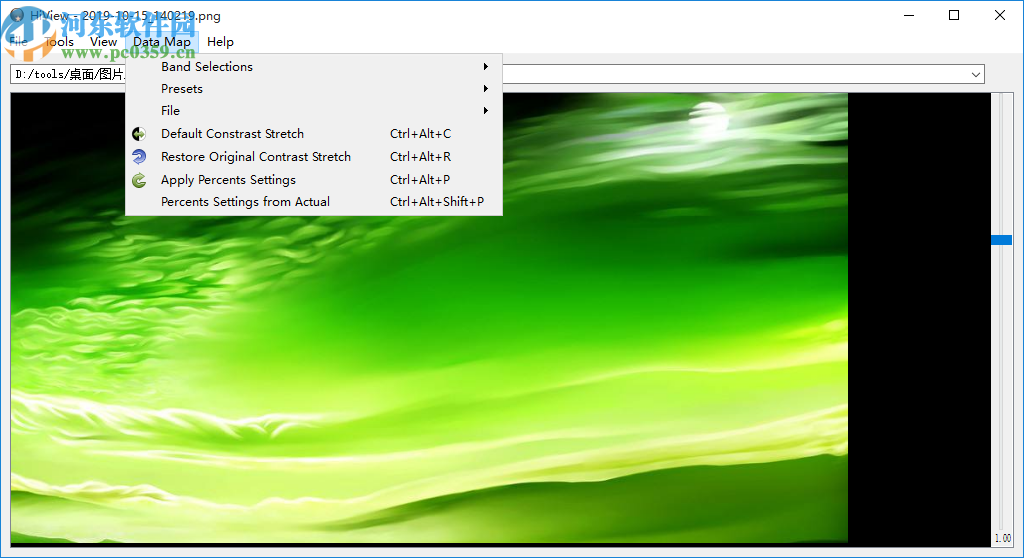Open the path dropdown arrow
This screenshot has height=558, width=1024.
[x=976, y=74]
